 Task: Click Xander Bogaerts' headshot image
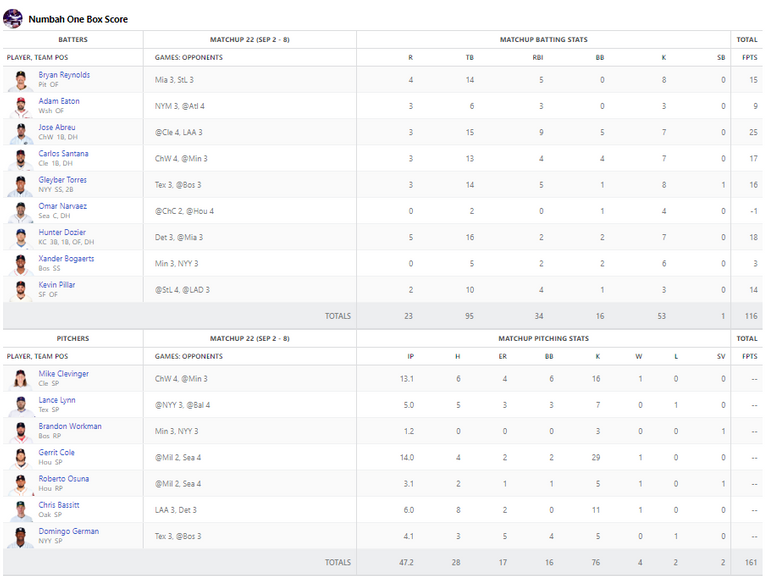pyautogui.click(x=21, y=264)
